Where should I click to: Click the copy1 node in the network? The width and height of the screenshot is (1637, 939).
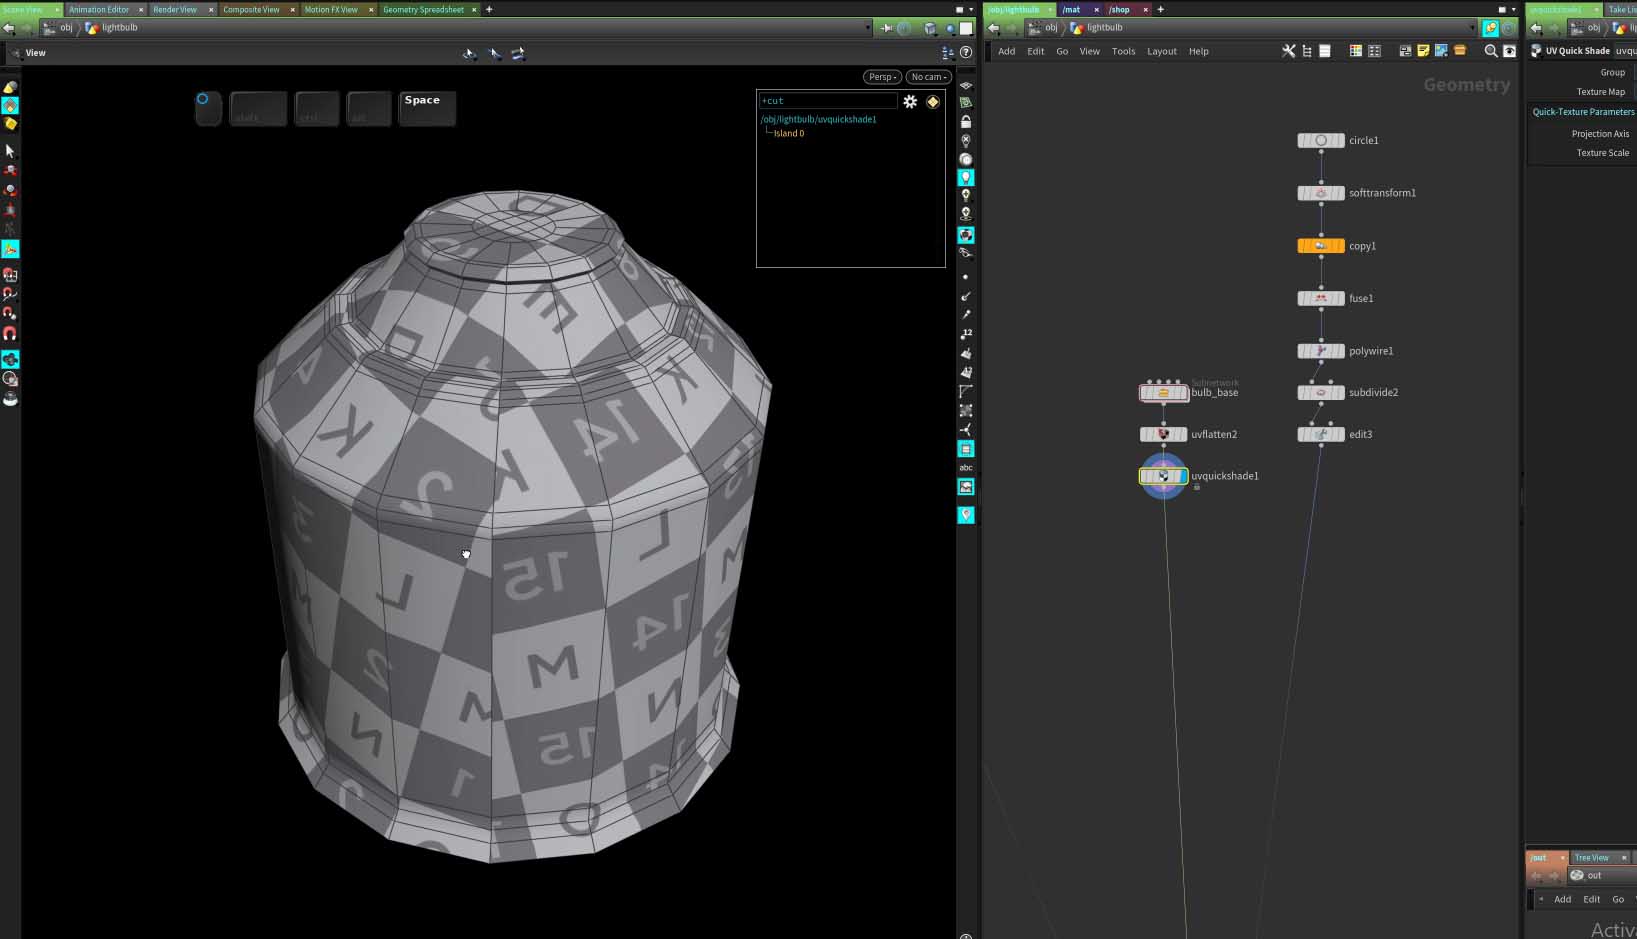pos(1320,246)
